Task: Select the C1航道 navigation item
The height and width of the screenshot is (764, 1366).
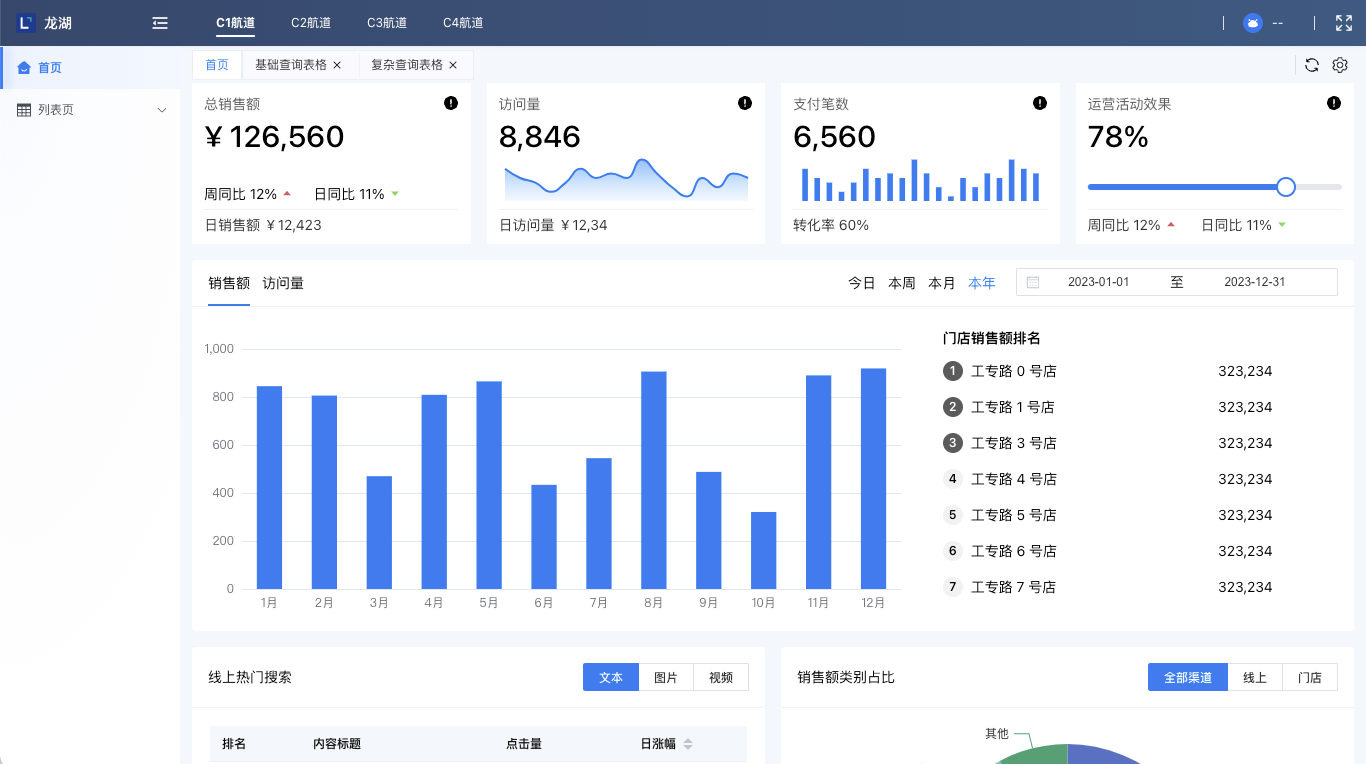Action: pyautogui.click(x=235, y=23)
